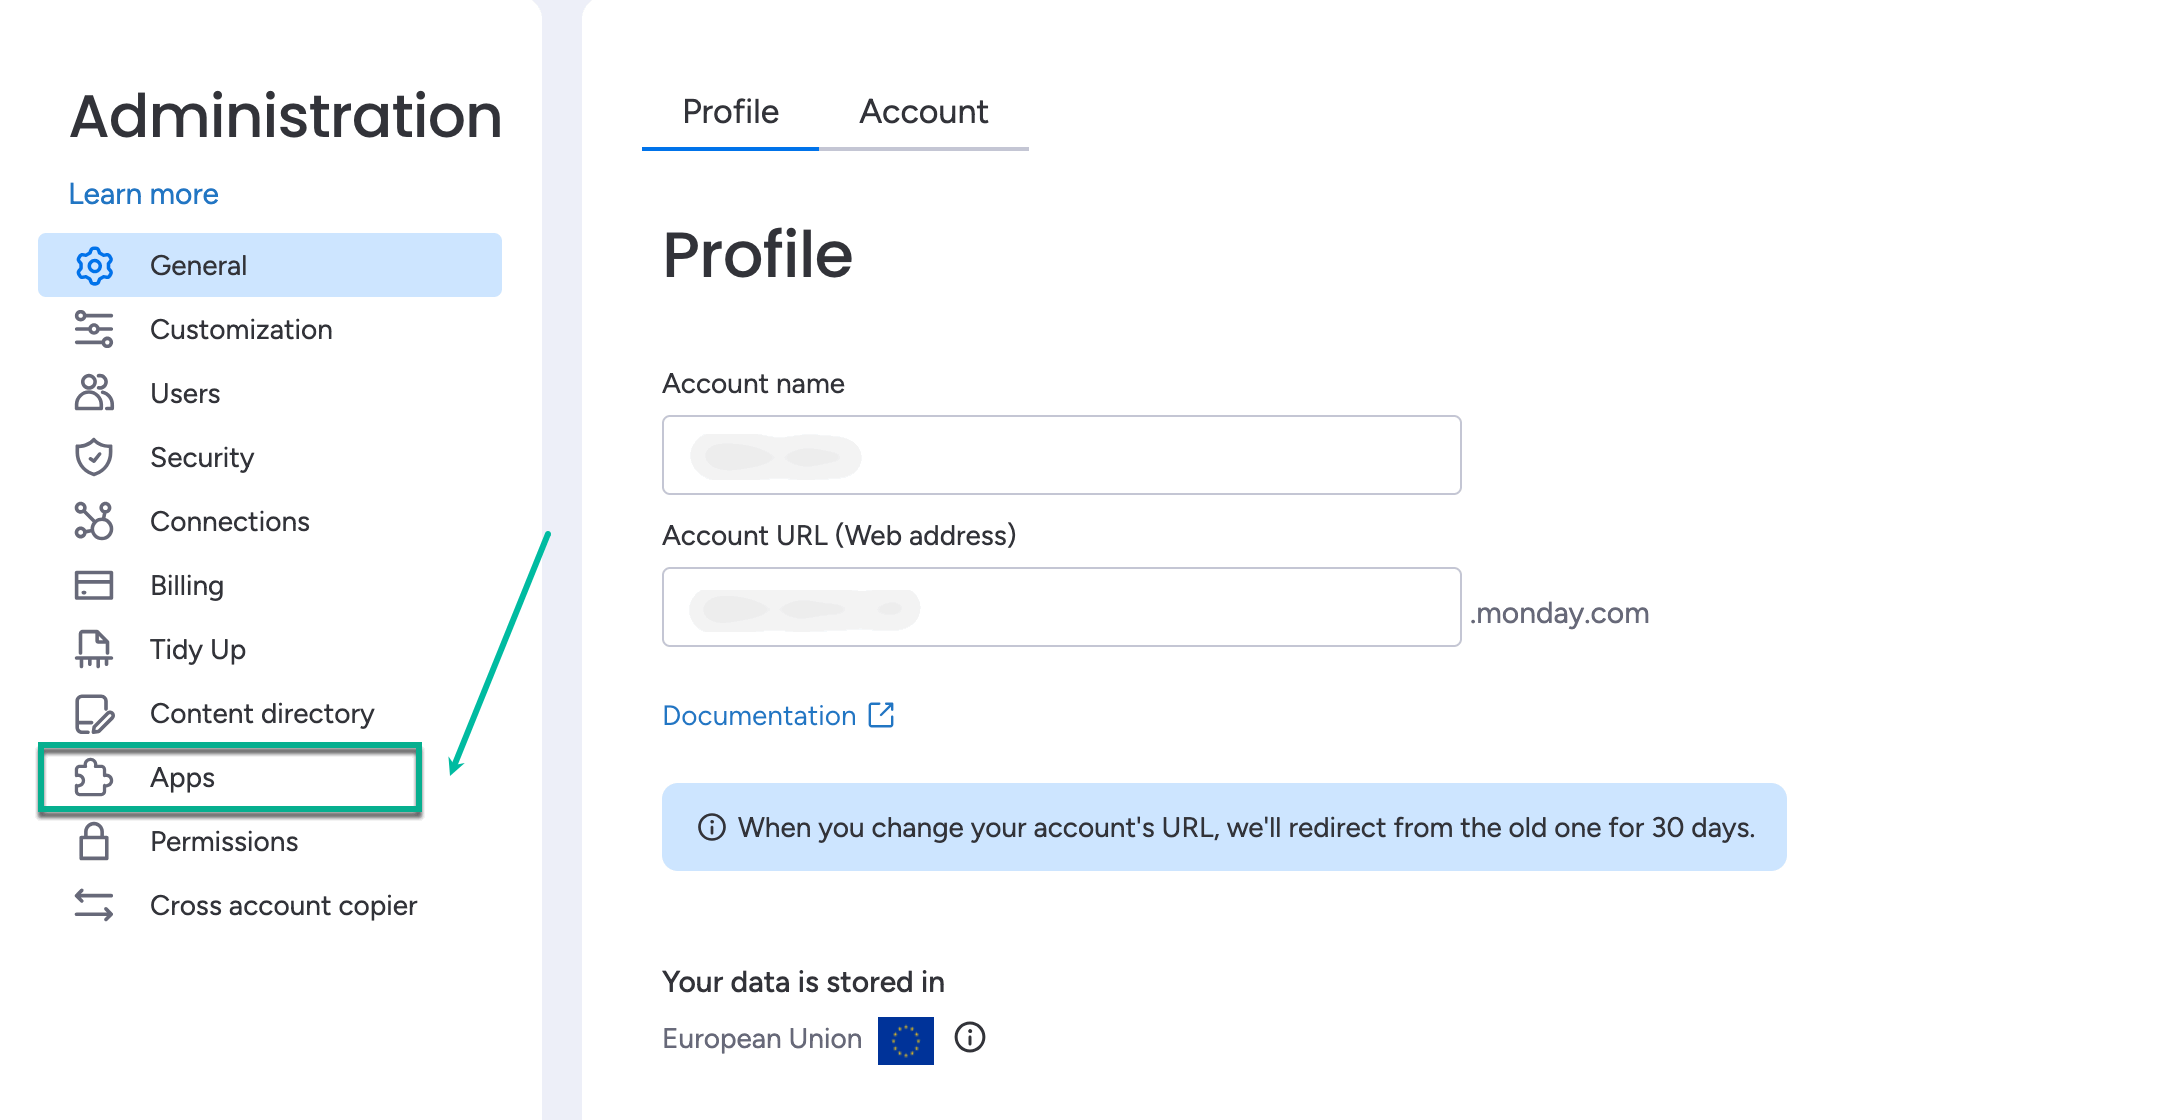Click info icon beside European Union flag

[970, 1038]
